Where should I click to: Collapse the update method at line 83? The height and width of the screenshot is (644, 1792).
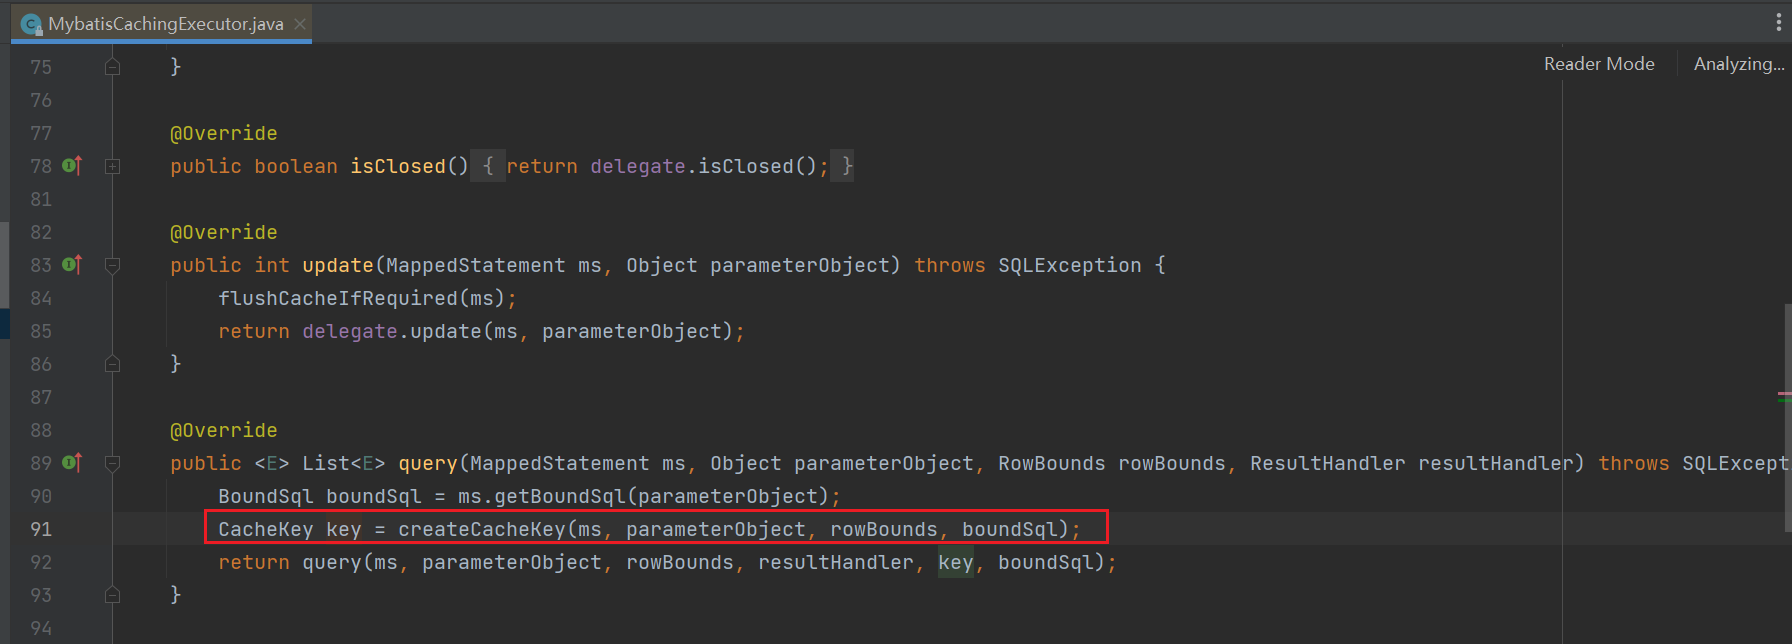click(x=112, y=265)
